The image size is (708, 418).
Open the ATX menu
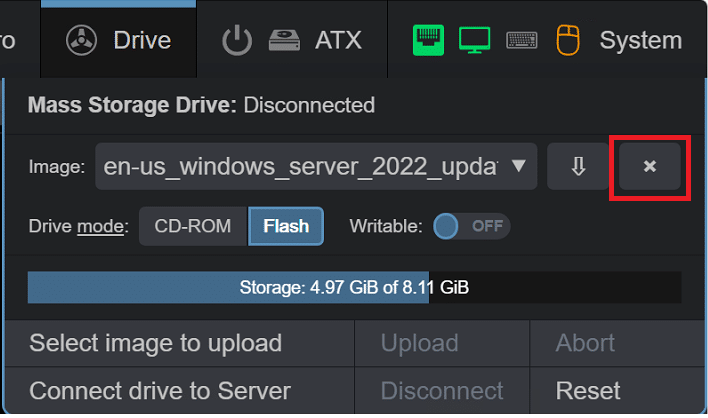pyautogui.click(x=292, y=40)
